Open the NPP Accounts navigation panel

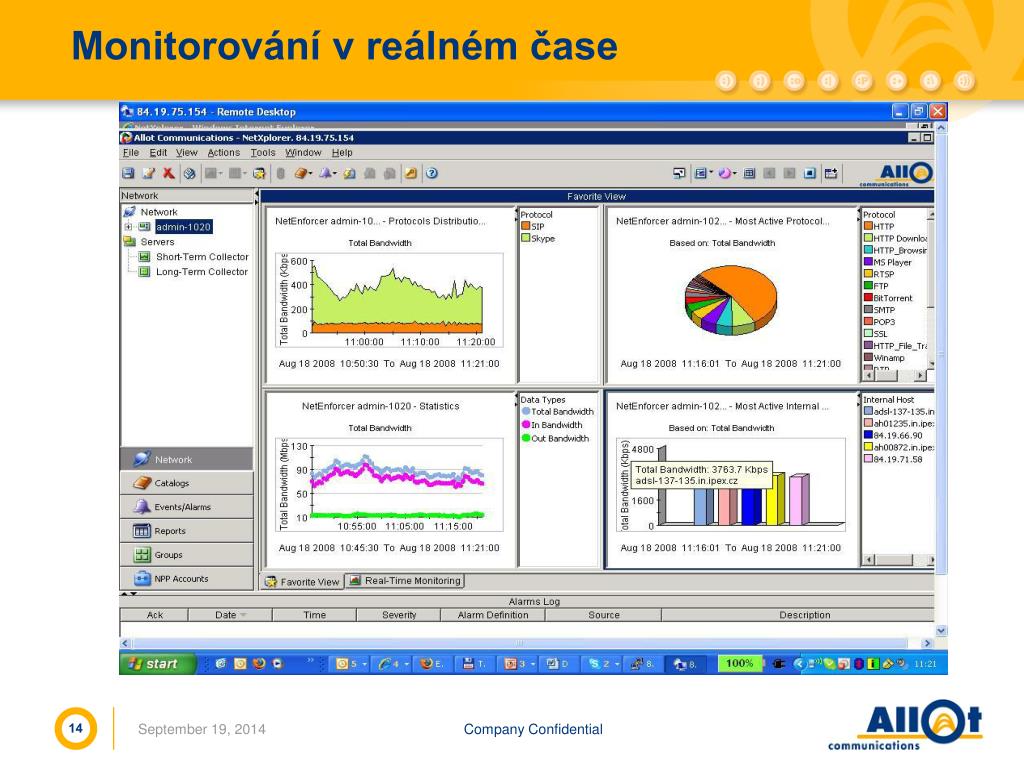(x=186, y=579)
